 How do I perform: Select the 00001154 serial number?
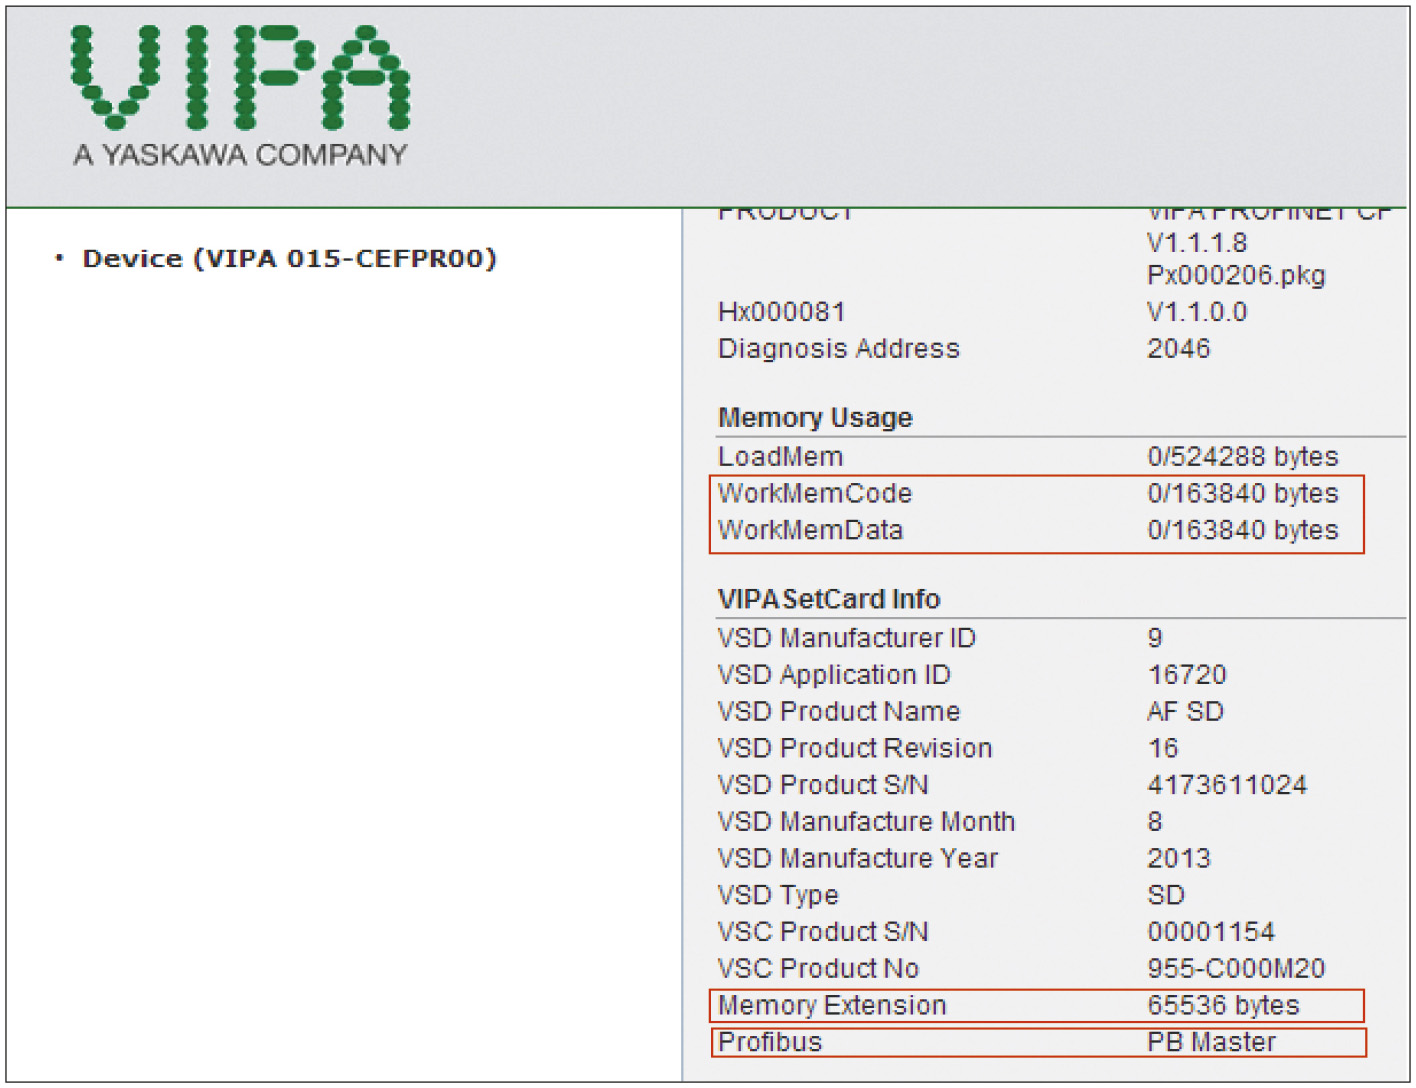1211,932
